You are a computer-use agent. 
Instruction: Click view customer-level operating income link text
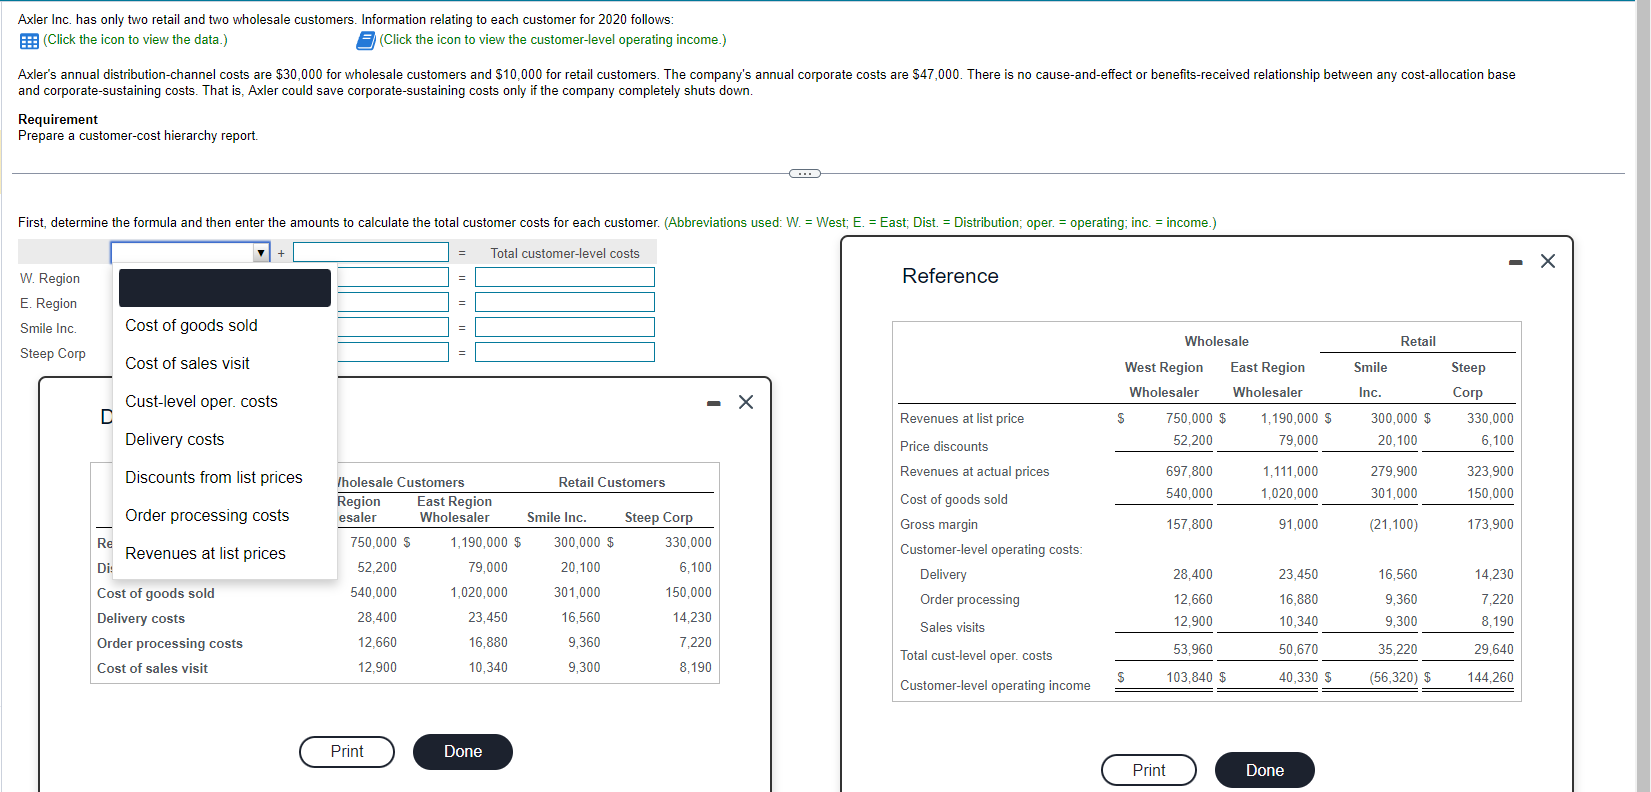pyautogui.click(x=553, y=40)
